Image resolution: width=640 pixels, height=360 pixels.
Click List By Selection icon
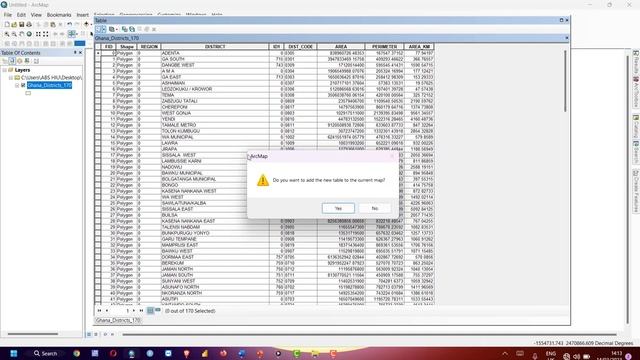pos(27,61)
